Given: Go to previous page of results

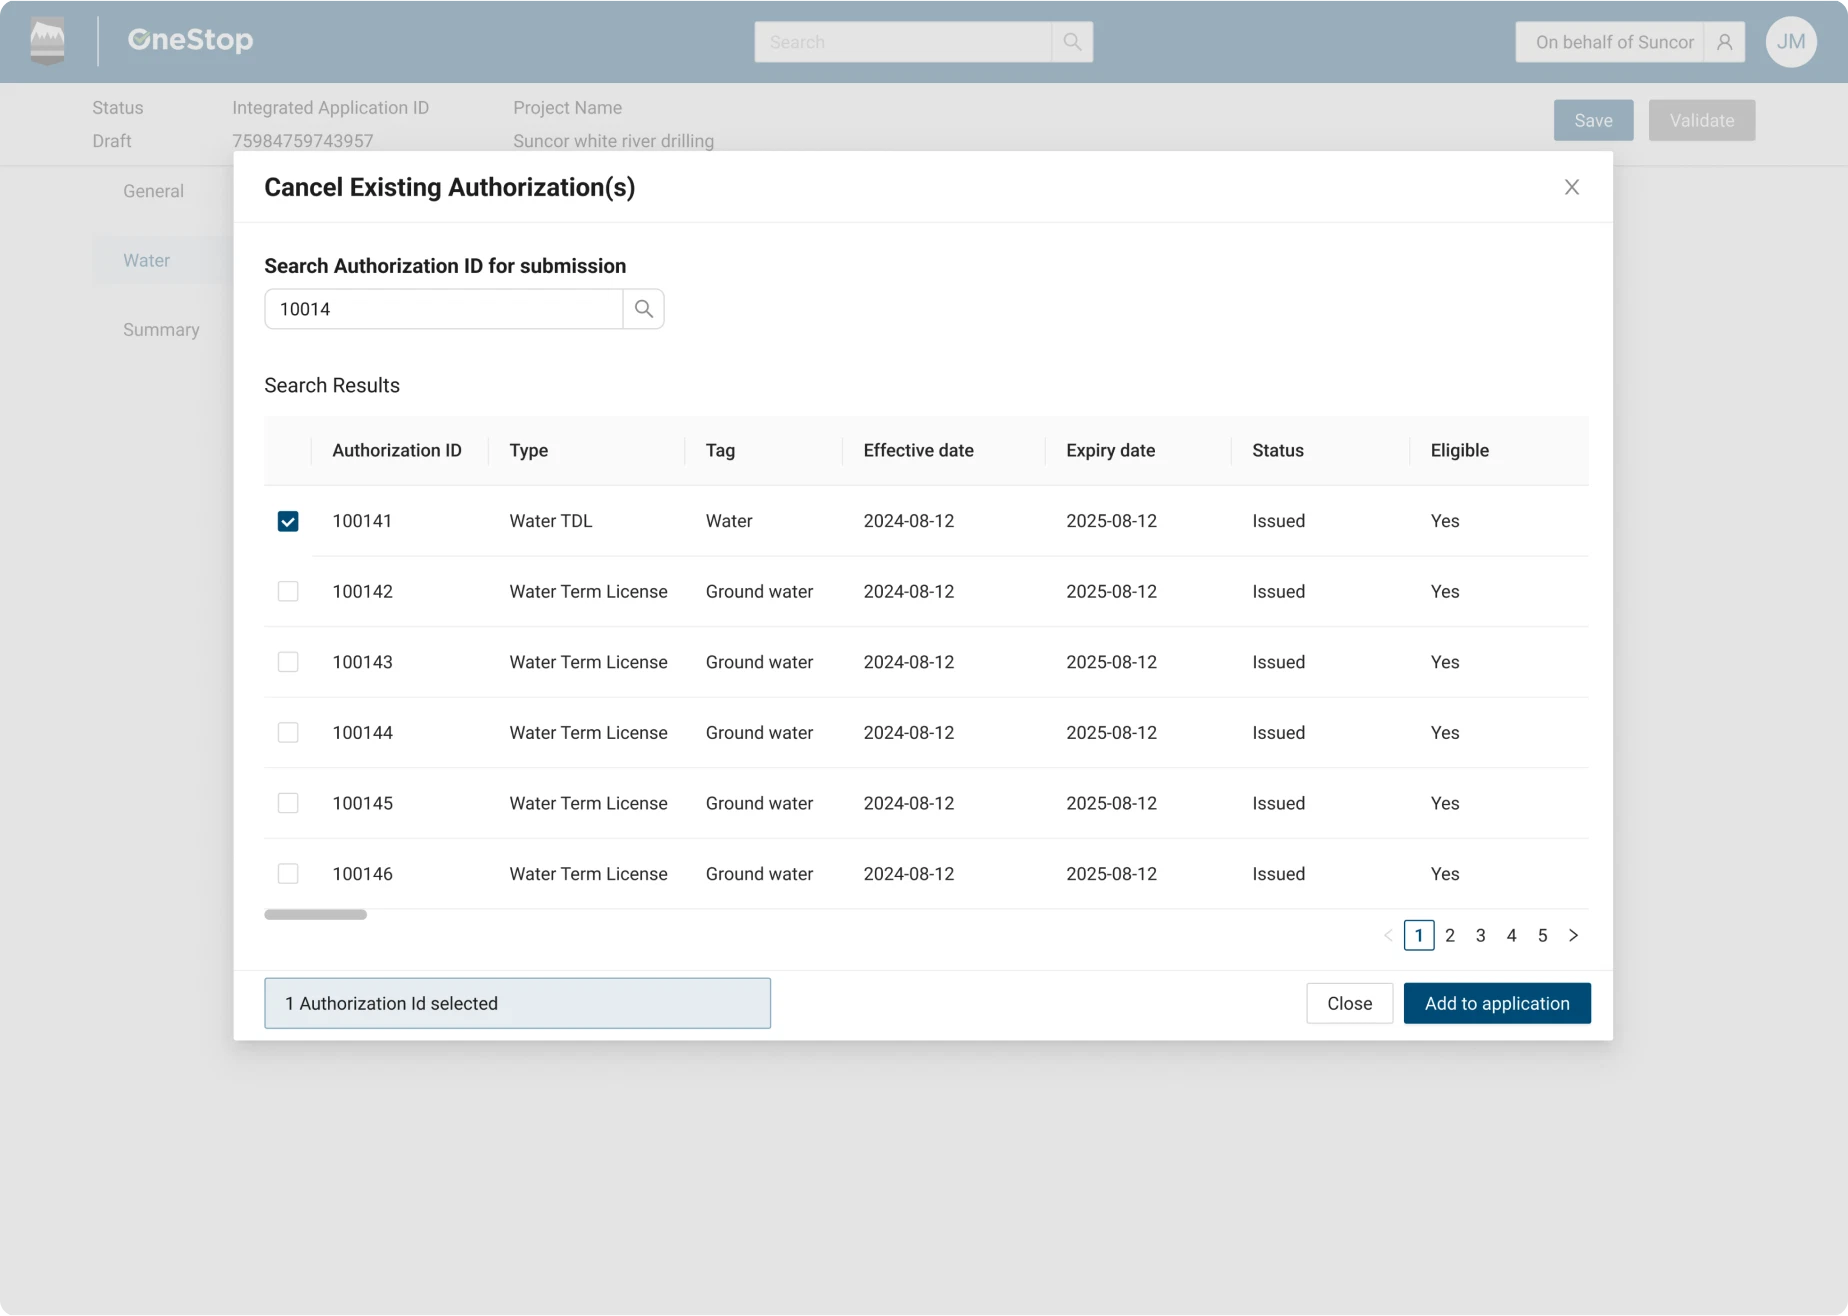Looking at the screenshot, I should click(1388, 935).
